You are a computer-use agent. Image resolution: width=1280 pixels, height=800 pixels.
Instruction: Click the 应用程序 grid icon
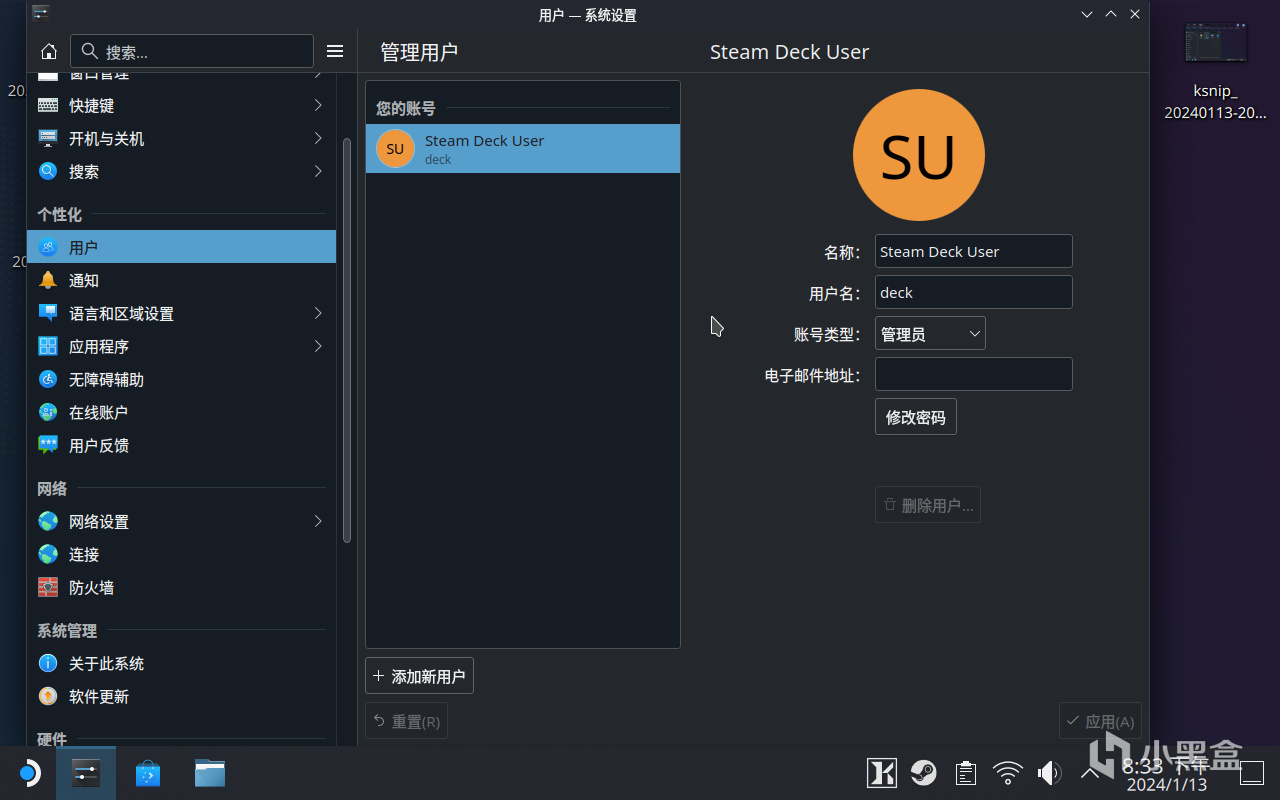[x=48, y=346]
